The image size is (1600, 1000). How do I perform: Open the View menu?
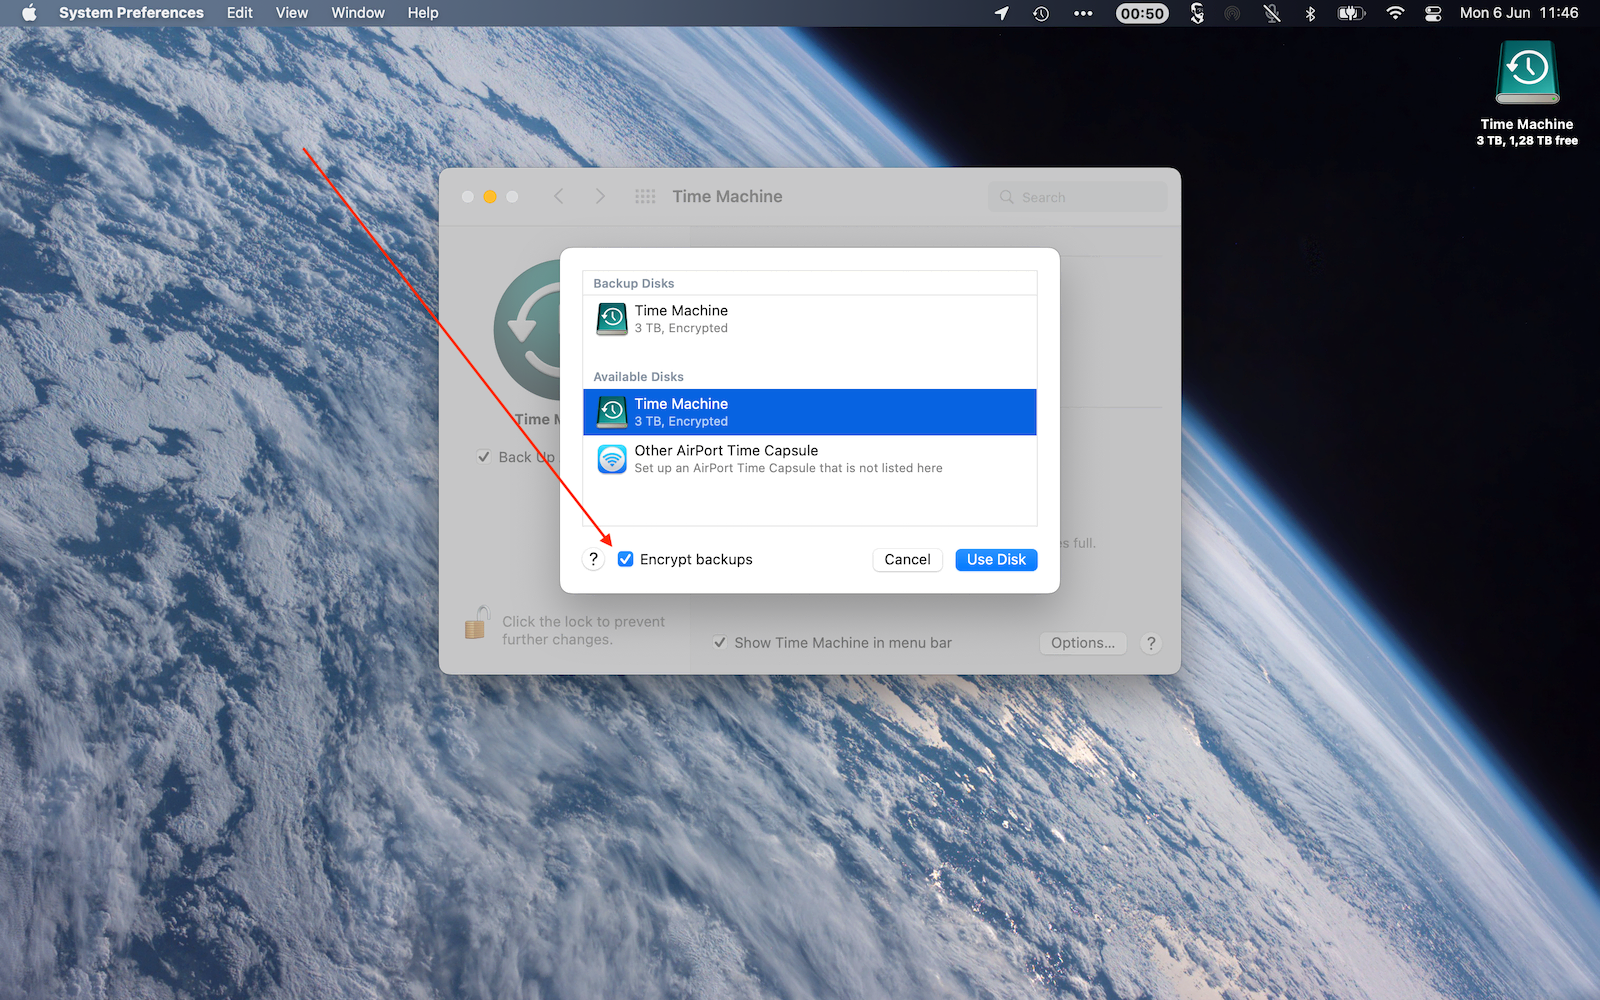click(x=291, y=13)
